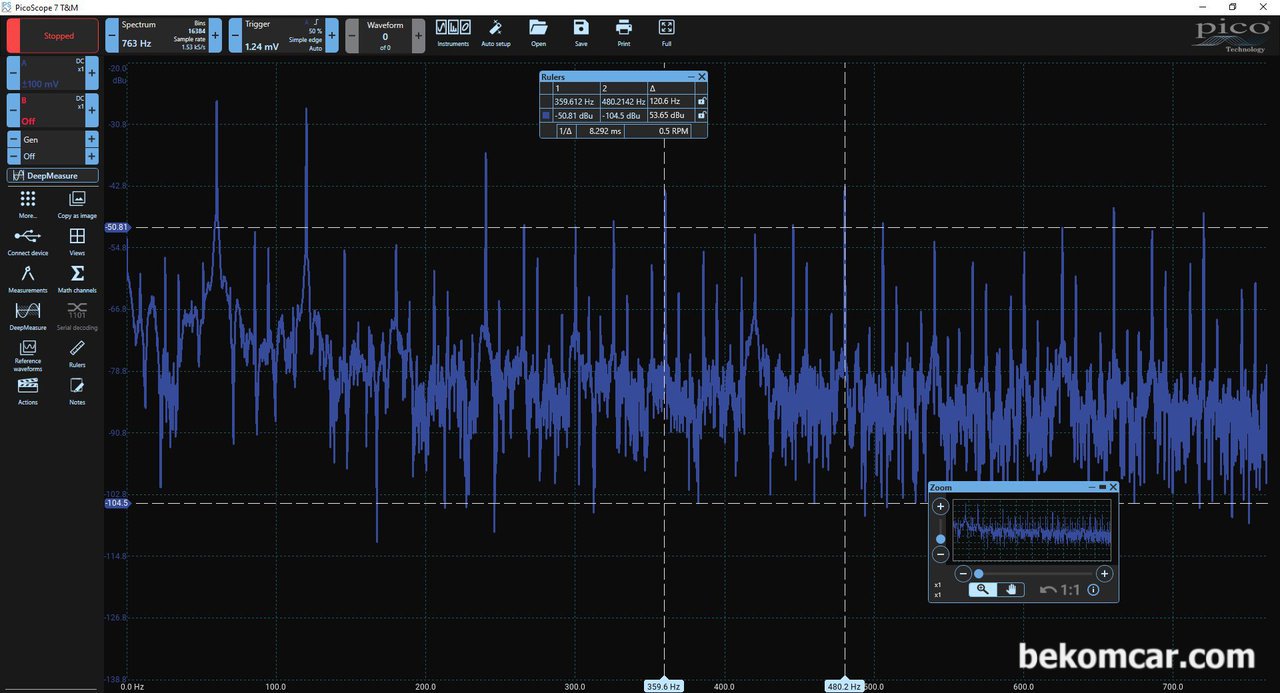Decrease channel B range
Viewport: 1280px width, 693px height.
point(13,109)
